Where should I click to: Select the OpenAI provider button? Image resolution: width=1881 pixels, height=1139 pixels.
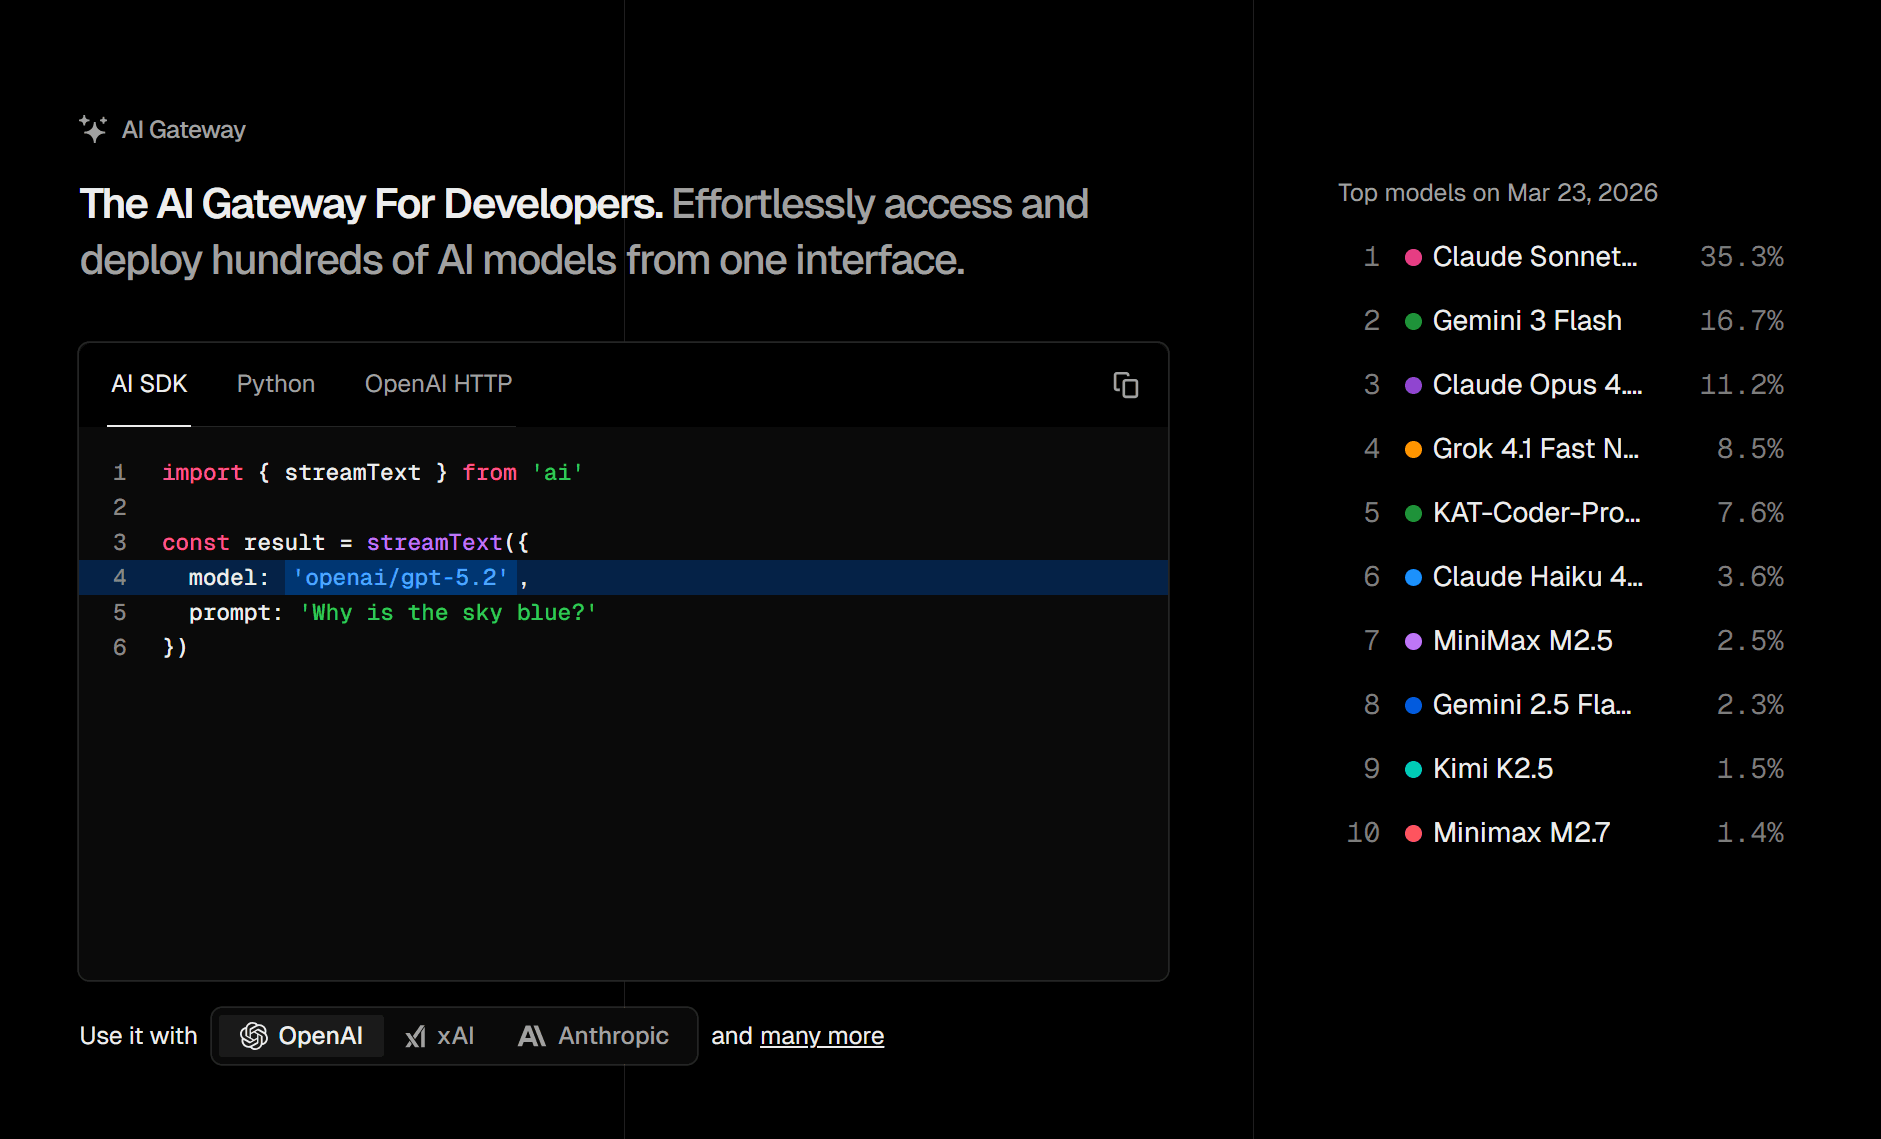301,1036
